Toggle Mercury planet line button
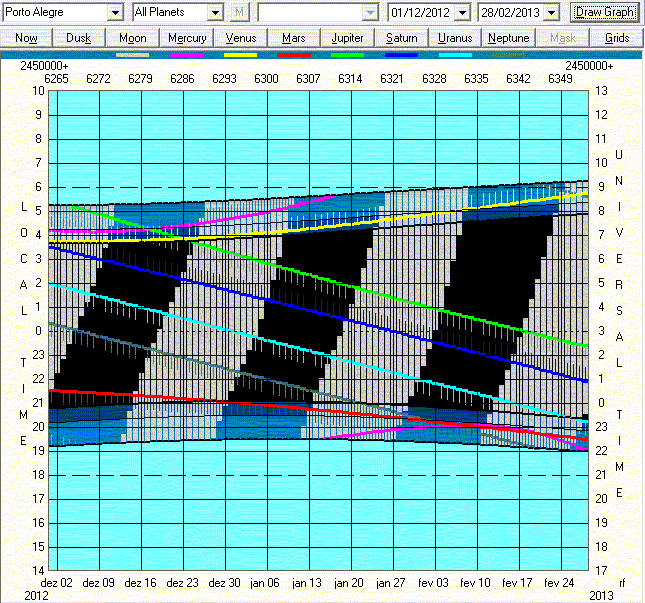 (187, 37)
